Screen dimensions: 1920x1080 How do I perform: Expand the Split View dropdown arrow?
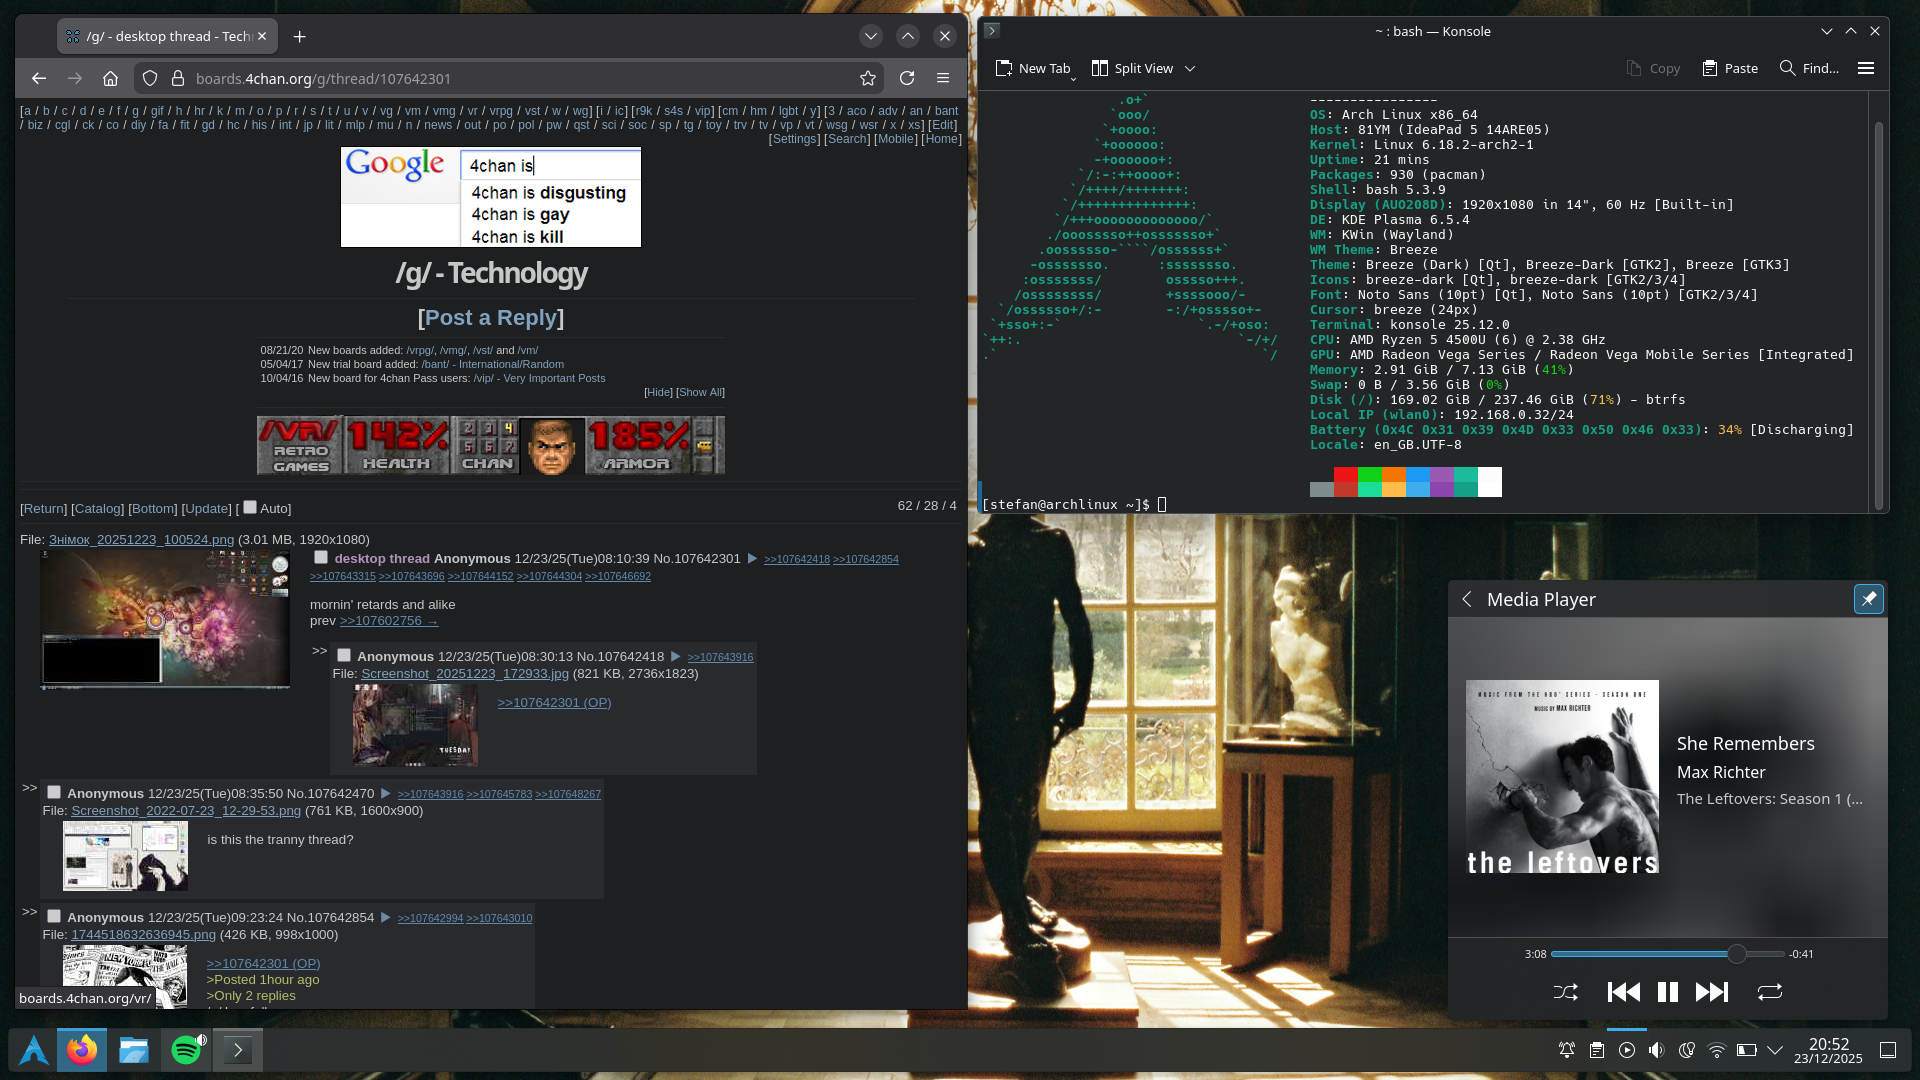[1190, 68]
